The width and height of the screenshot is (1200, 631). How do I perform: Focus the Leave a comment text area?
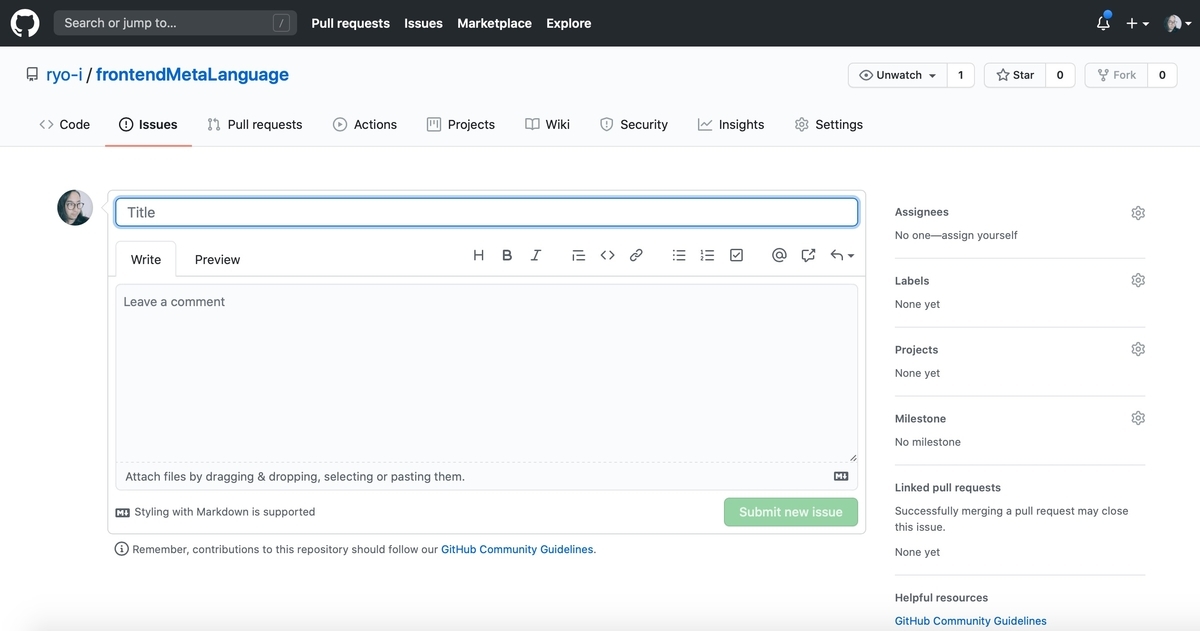point(487,373)
